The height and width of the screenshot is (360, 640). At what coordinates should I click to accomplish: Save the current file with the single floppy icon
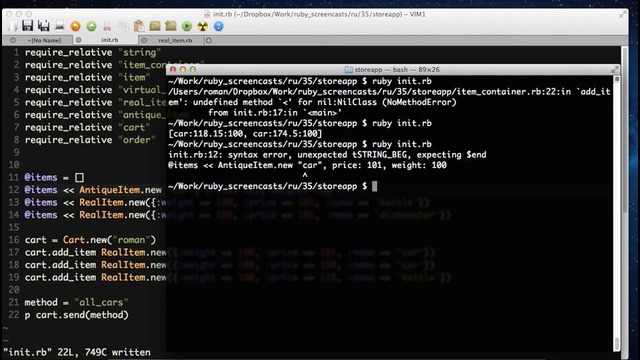27,26
